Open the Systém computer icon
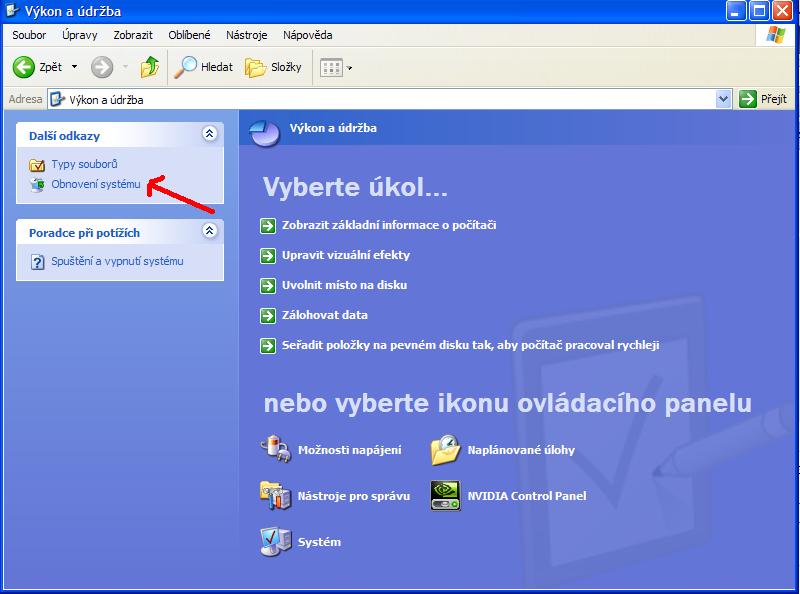Viewport: 800px width, 594px height. pos(276,541)
